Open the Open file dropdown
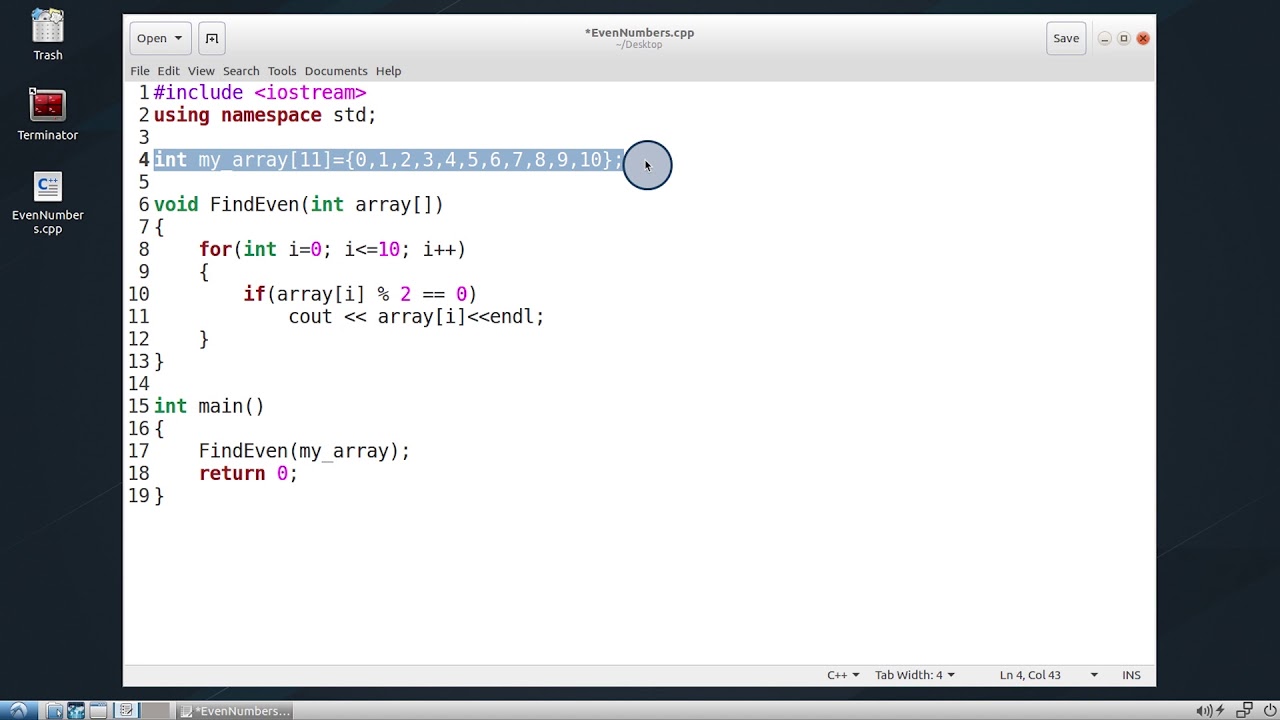The height and width of the screenshot is (720, 1280). pos(160,38)
